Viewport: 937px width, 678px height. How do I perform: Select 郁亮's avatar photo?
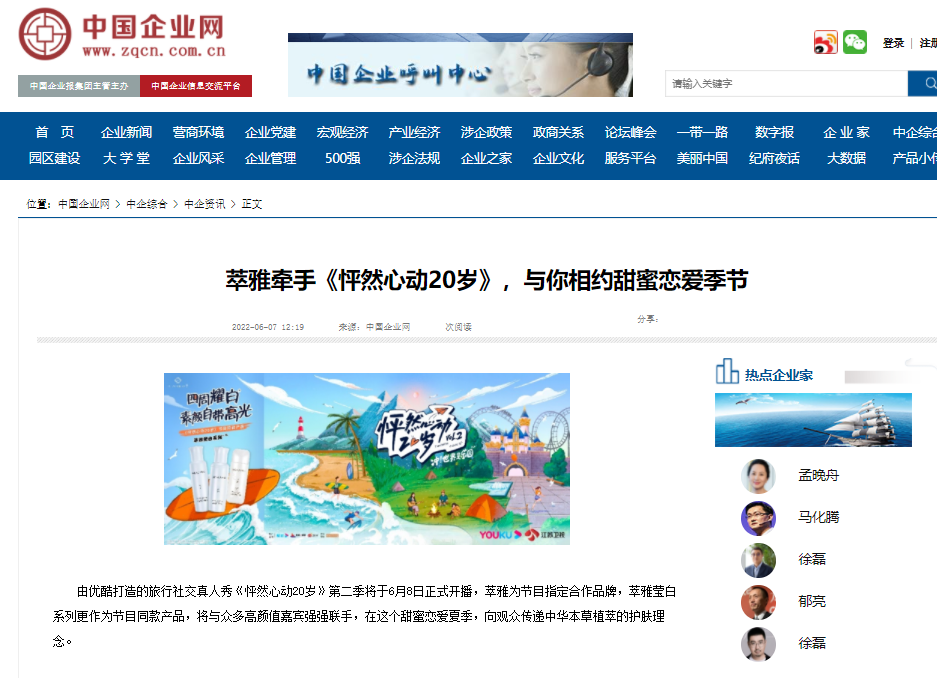pos(758,602)
